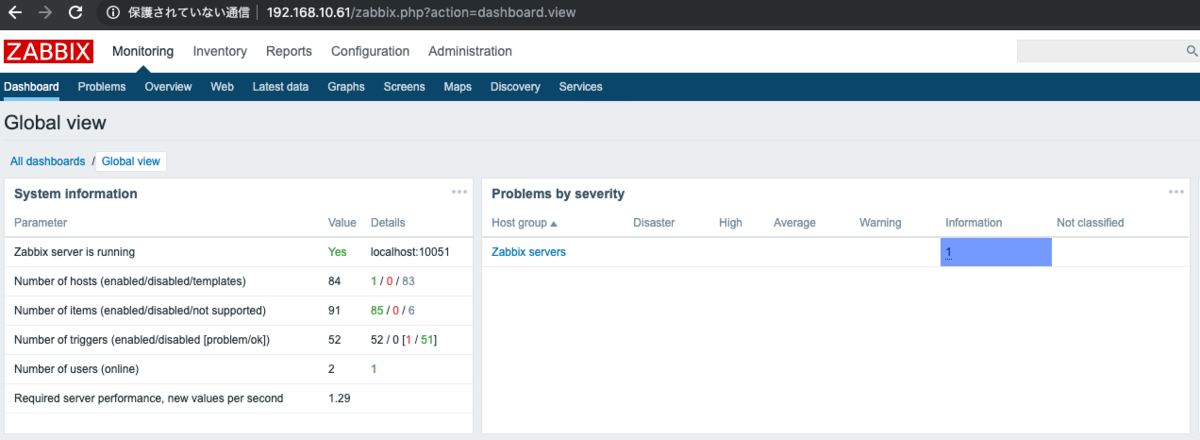This screenshot has width=1200, height=440.
Task: Select the Dashboard submenu tab
Action: (31, 87)
